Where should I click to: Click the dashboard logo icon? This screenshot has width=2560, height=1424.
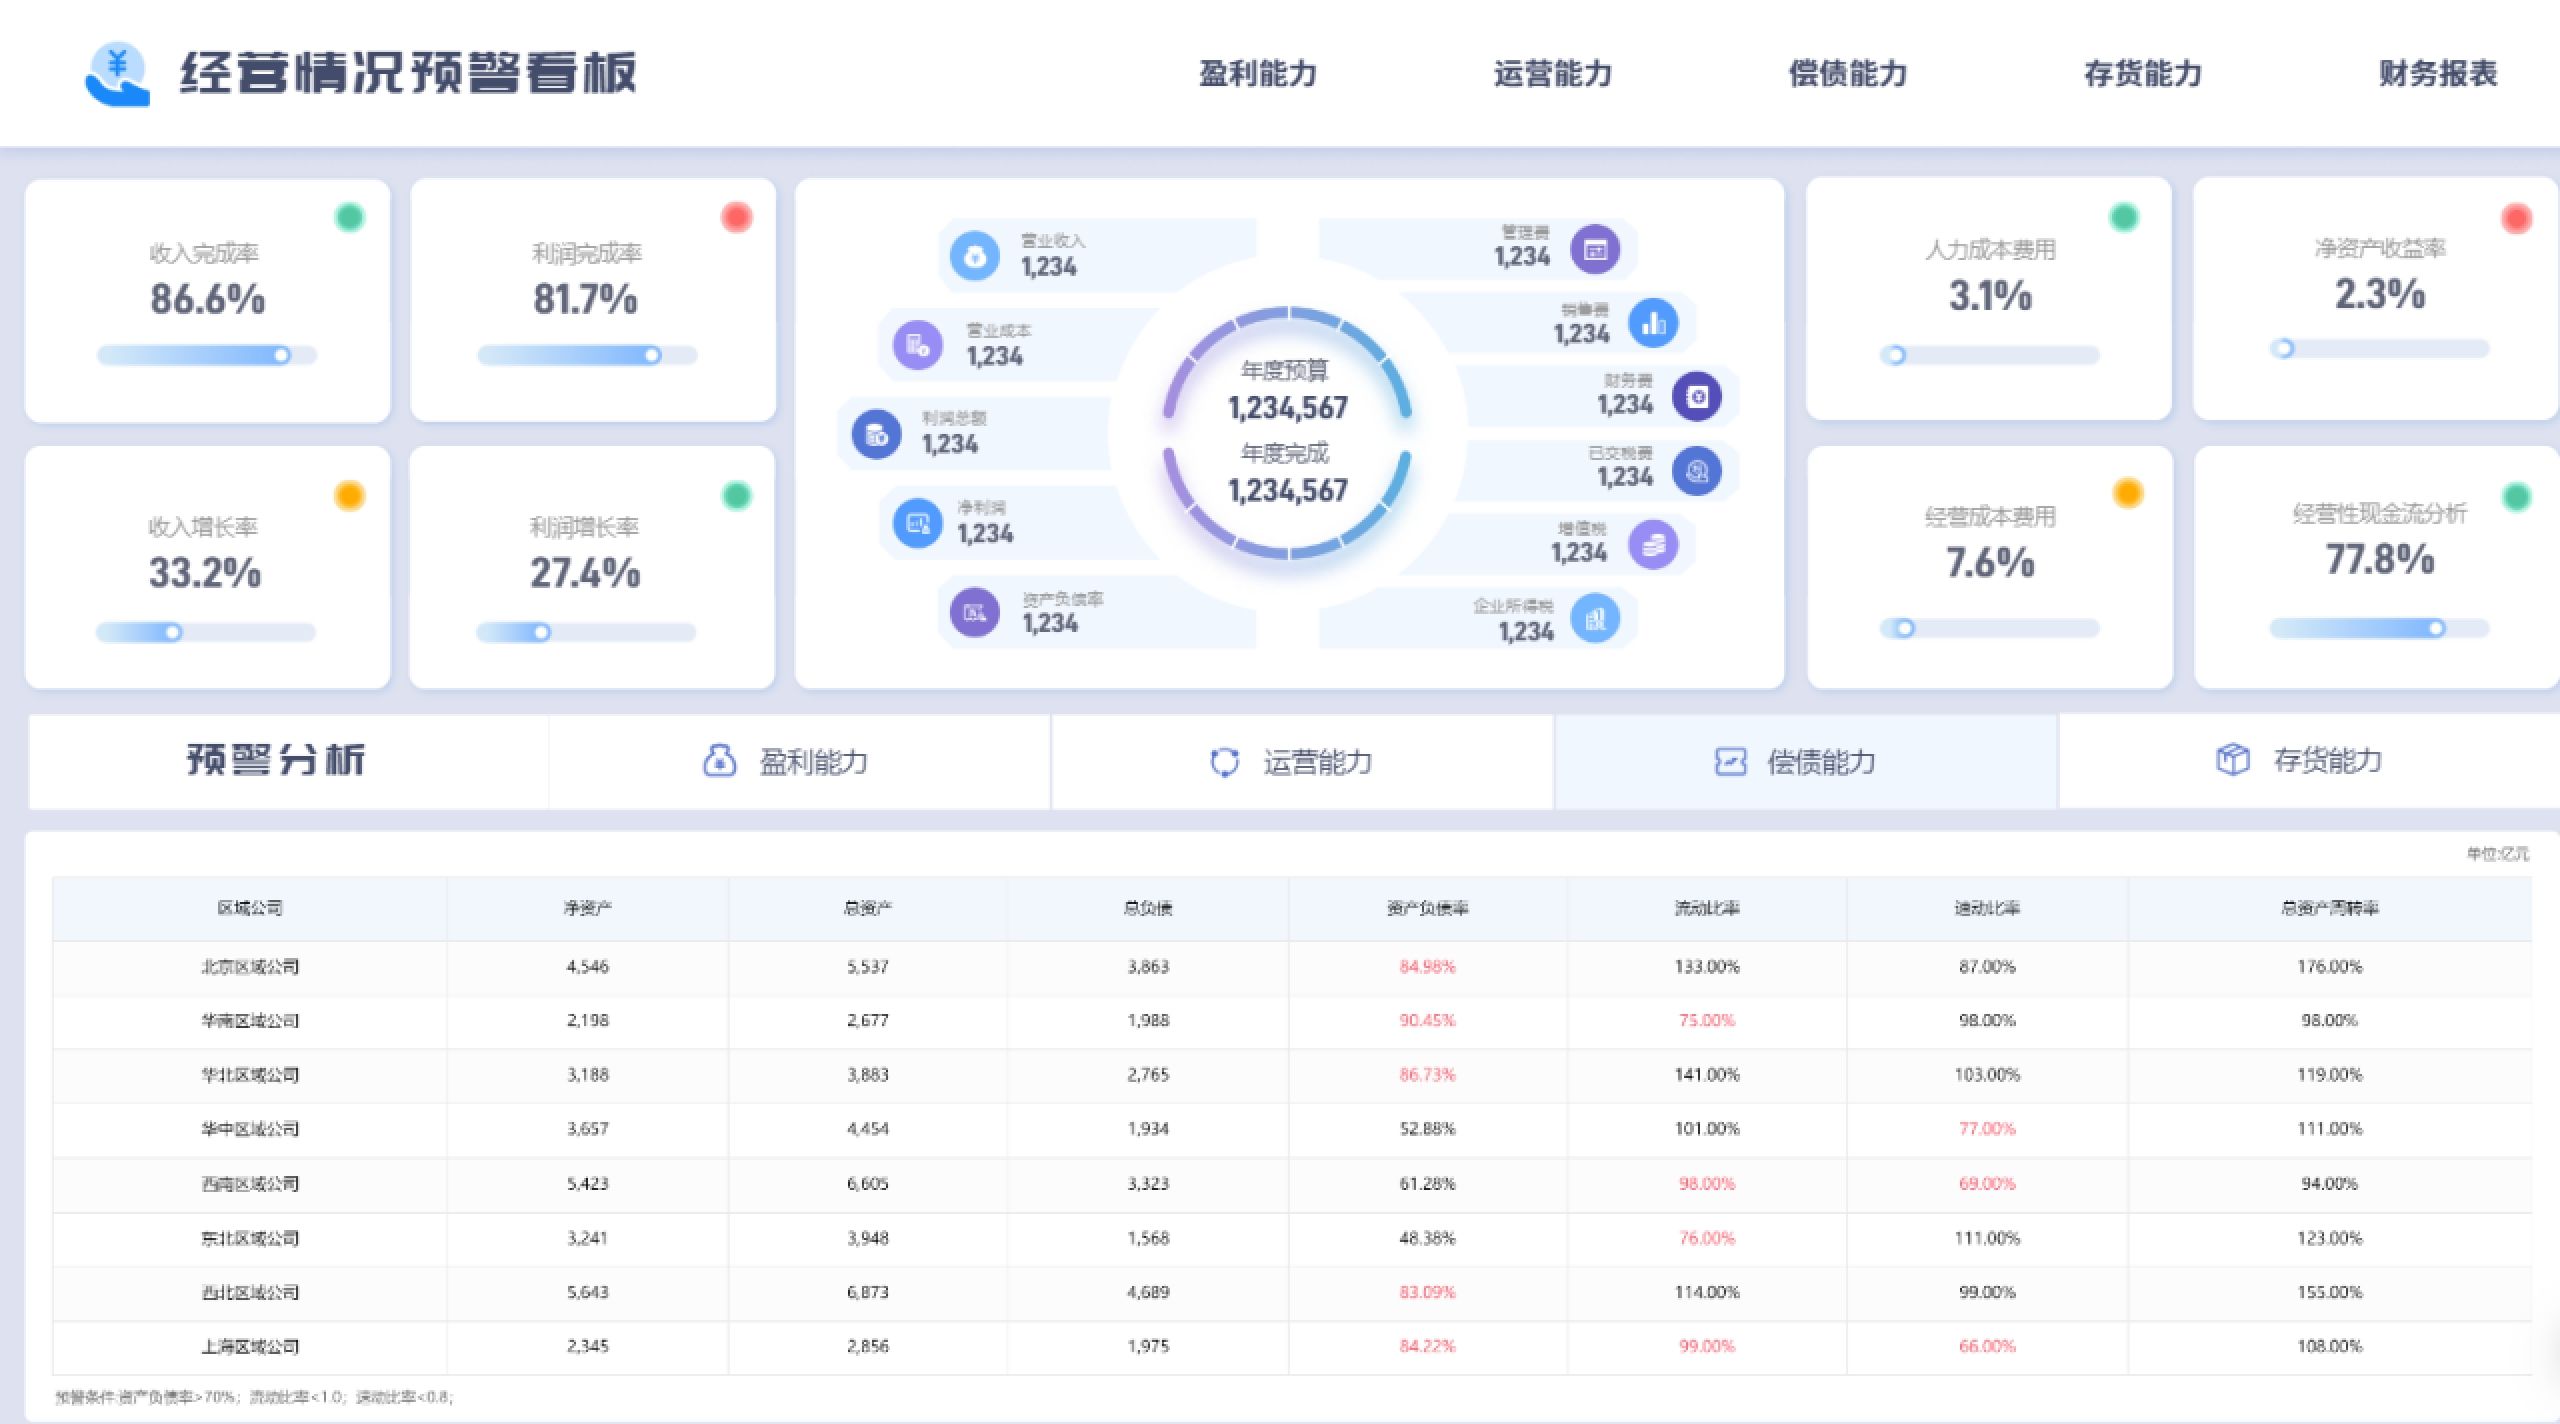[117, 75]
